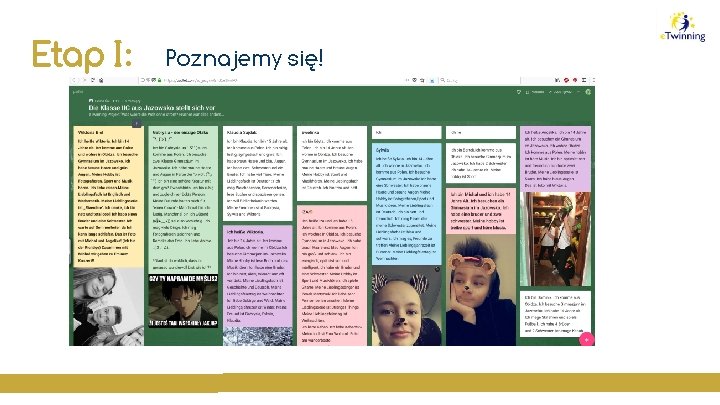Click the 'Ich heiße Wiktoria' purple card title
The height and width of the screenshot is (405, 720).
[x=246, y=232]
